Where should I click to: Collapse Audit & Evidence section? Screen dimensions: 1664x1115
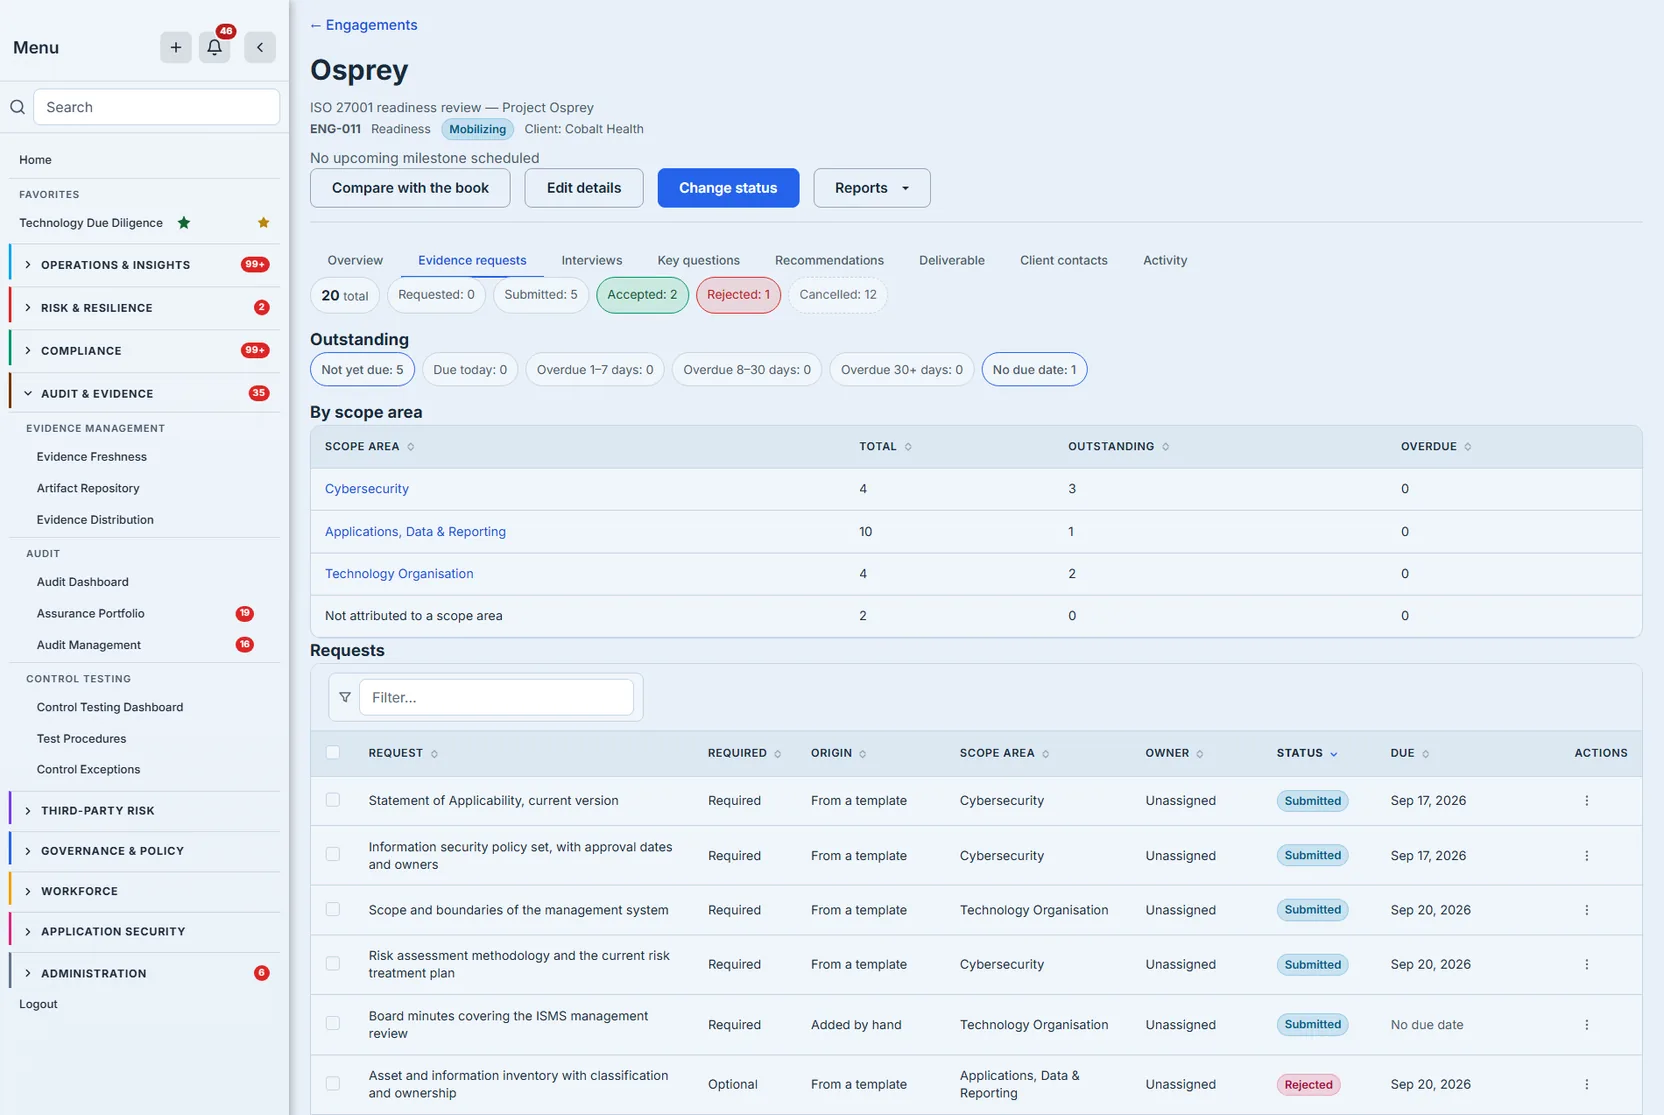(x=144, y=394)
